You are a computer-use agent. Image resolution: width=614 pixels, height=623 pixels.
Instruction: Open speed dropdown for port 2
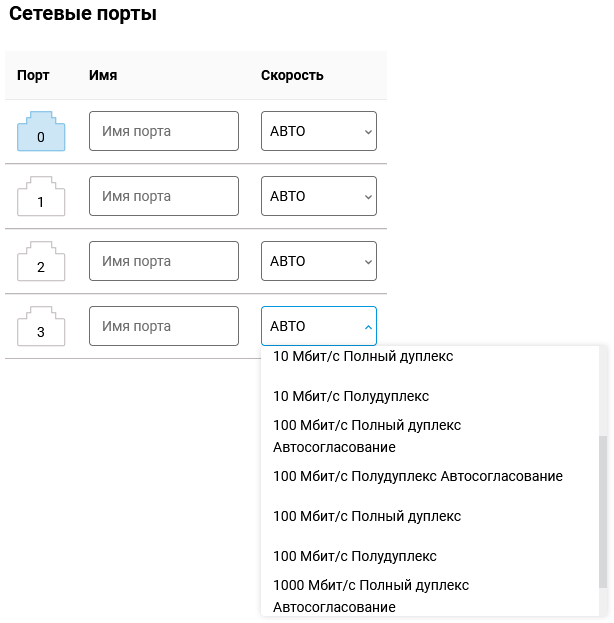319,261
